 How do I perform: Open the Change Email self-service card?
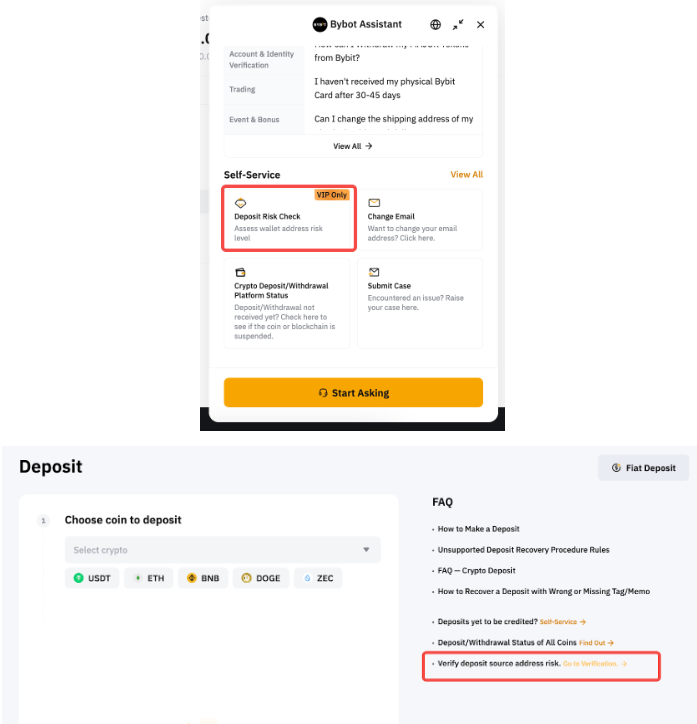419,219
